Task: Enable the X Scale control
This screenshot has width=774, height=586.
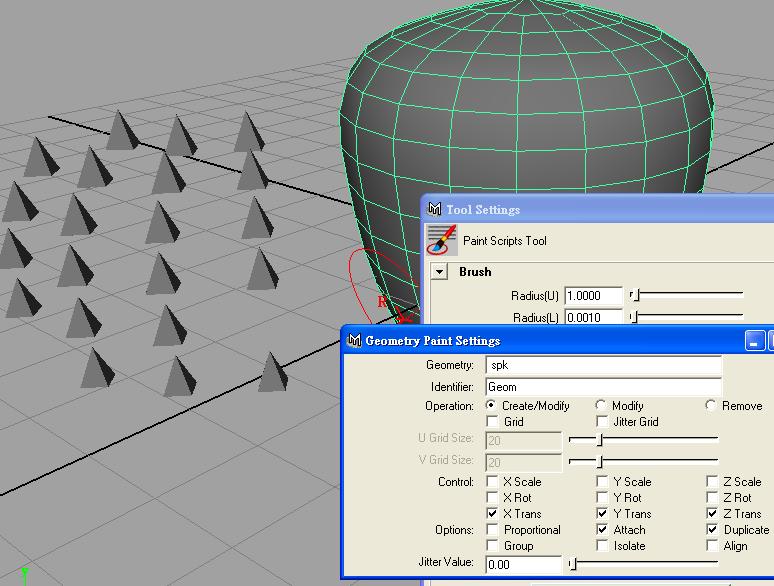Action: click(x=492, y=481)
